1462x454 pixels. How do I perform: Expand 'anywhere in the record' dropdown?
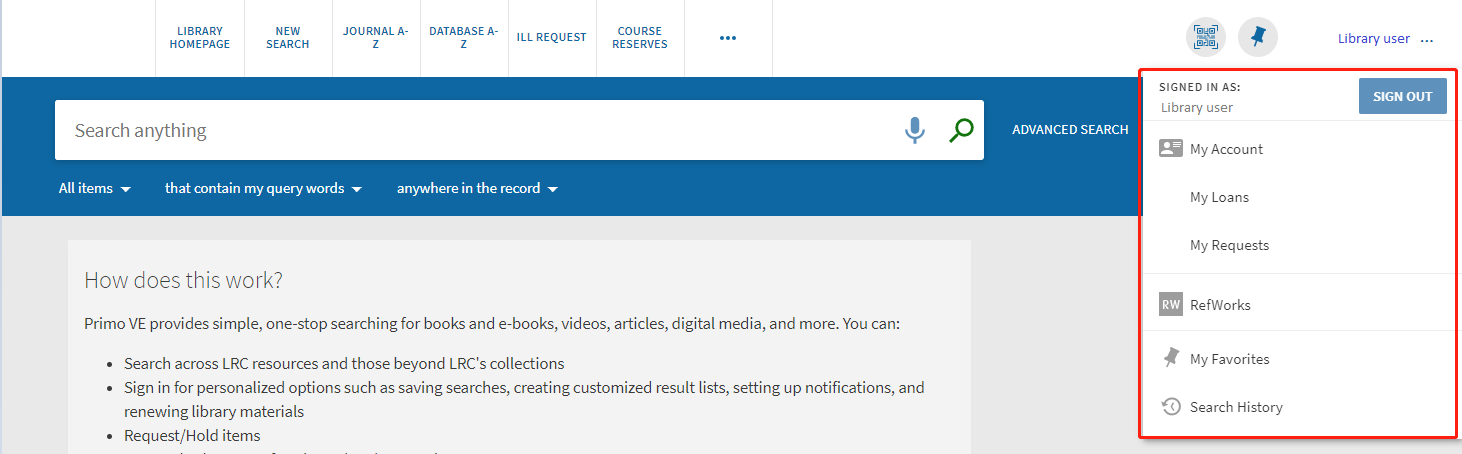477,188
